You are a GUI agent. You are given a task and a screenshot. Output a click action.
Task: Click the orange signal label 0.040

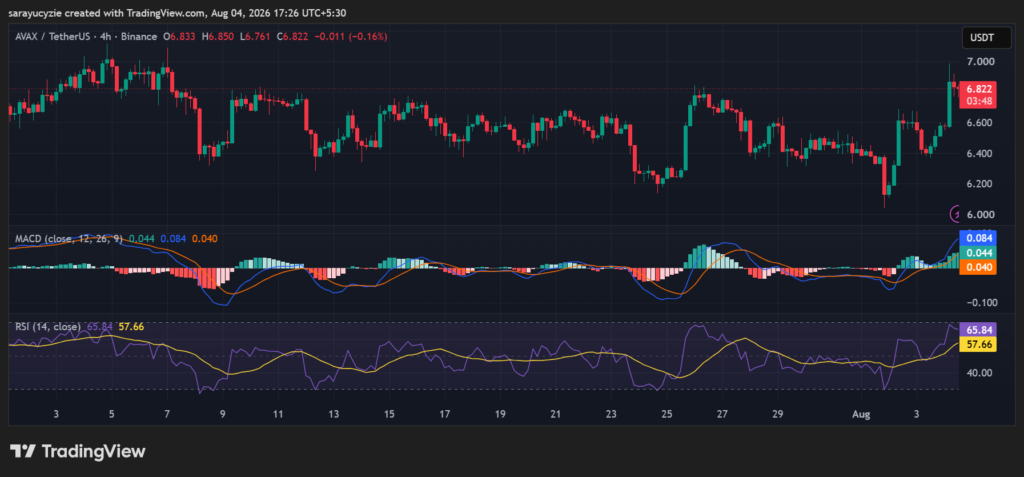977,267
